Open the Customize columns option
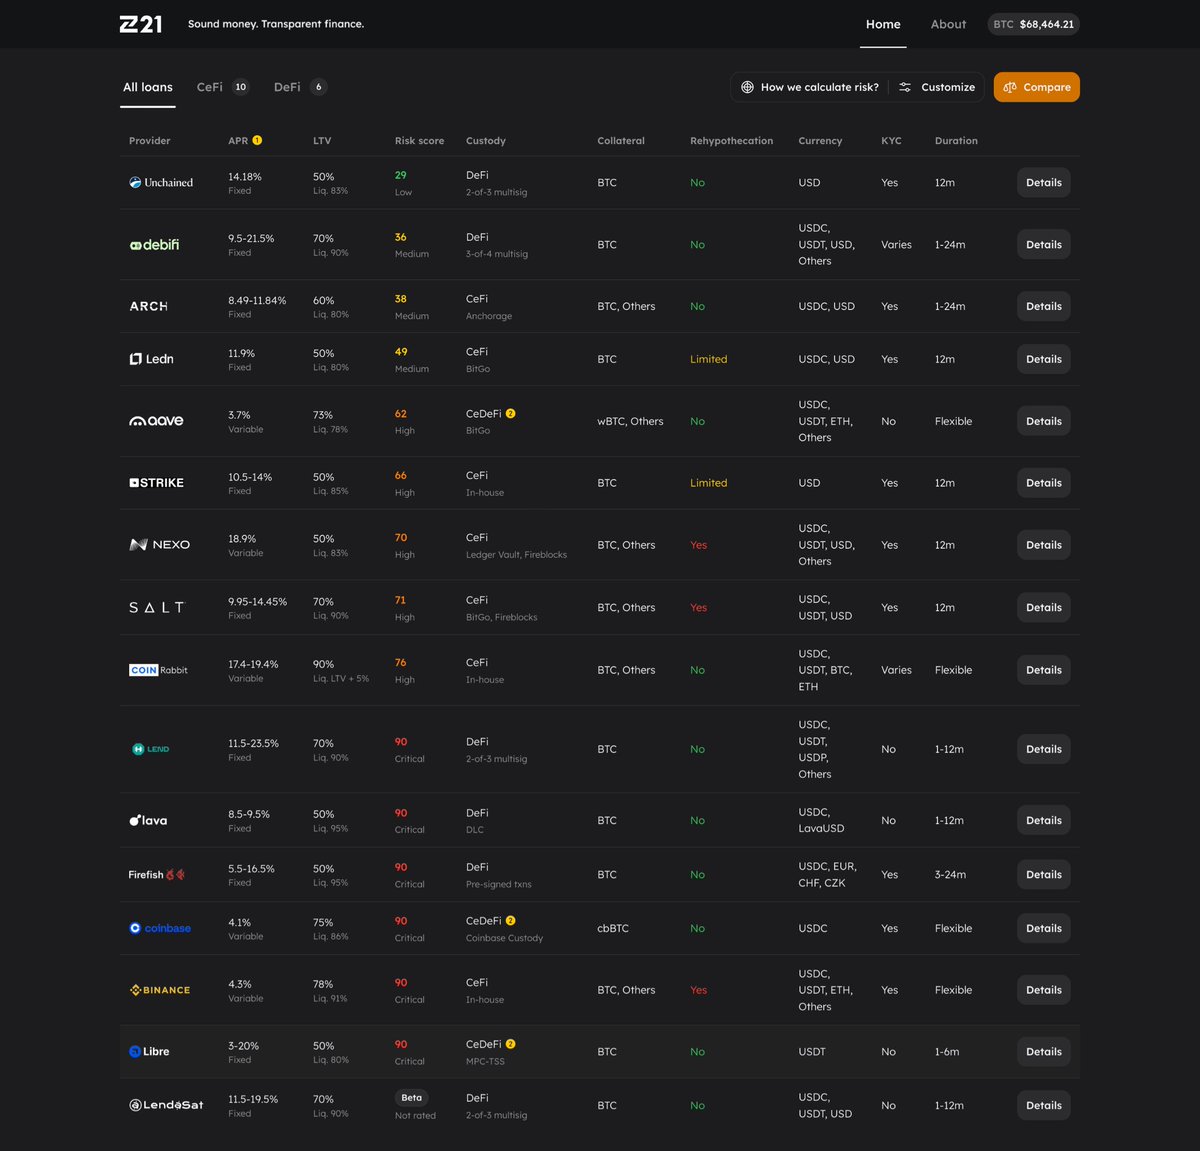 click(937, 87)
